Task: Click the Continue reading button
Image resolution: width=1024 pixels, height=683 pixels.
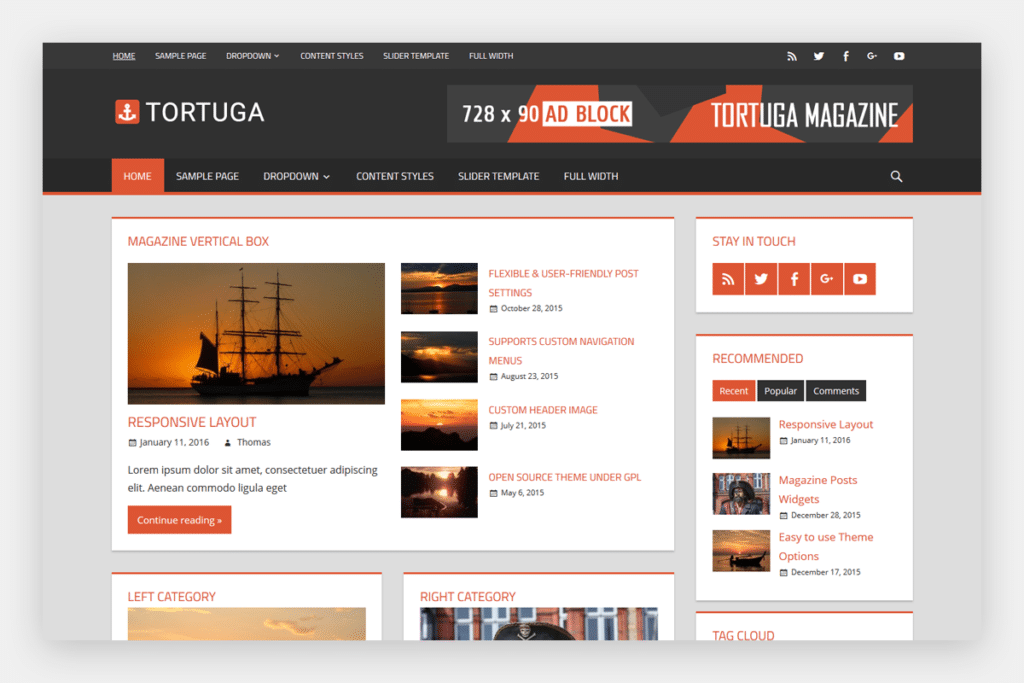Action: pos(179,519)
